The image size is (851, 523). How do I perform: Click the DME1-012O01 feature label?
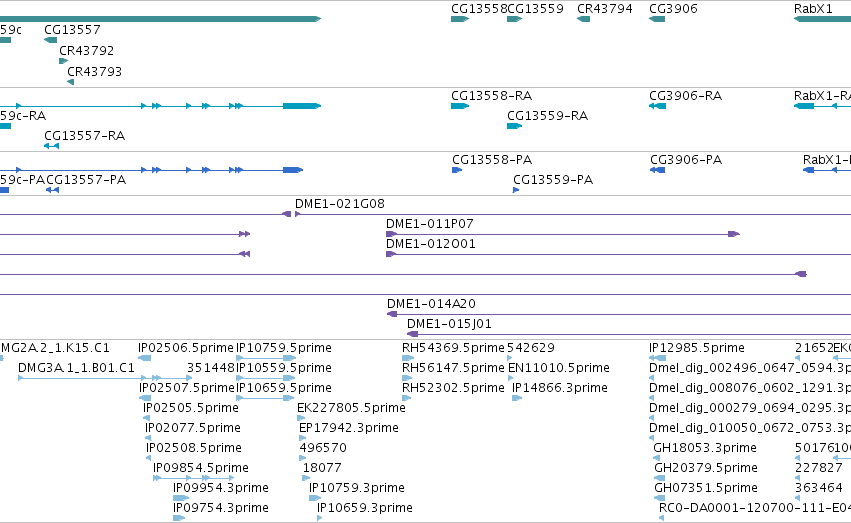431,244
